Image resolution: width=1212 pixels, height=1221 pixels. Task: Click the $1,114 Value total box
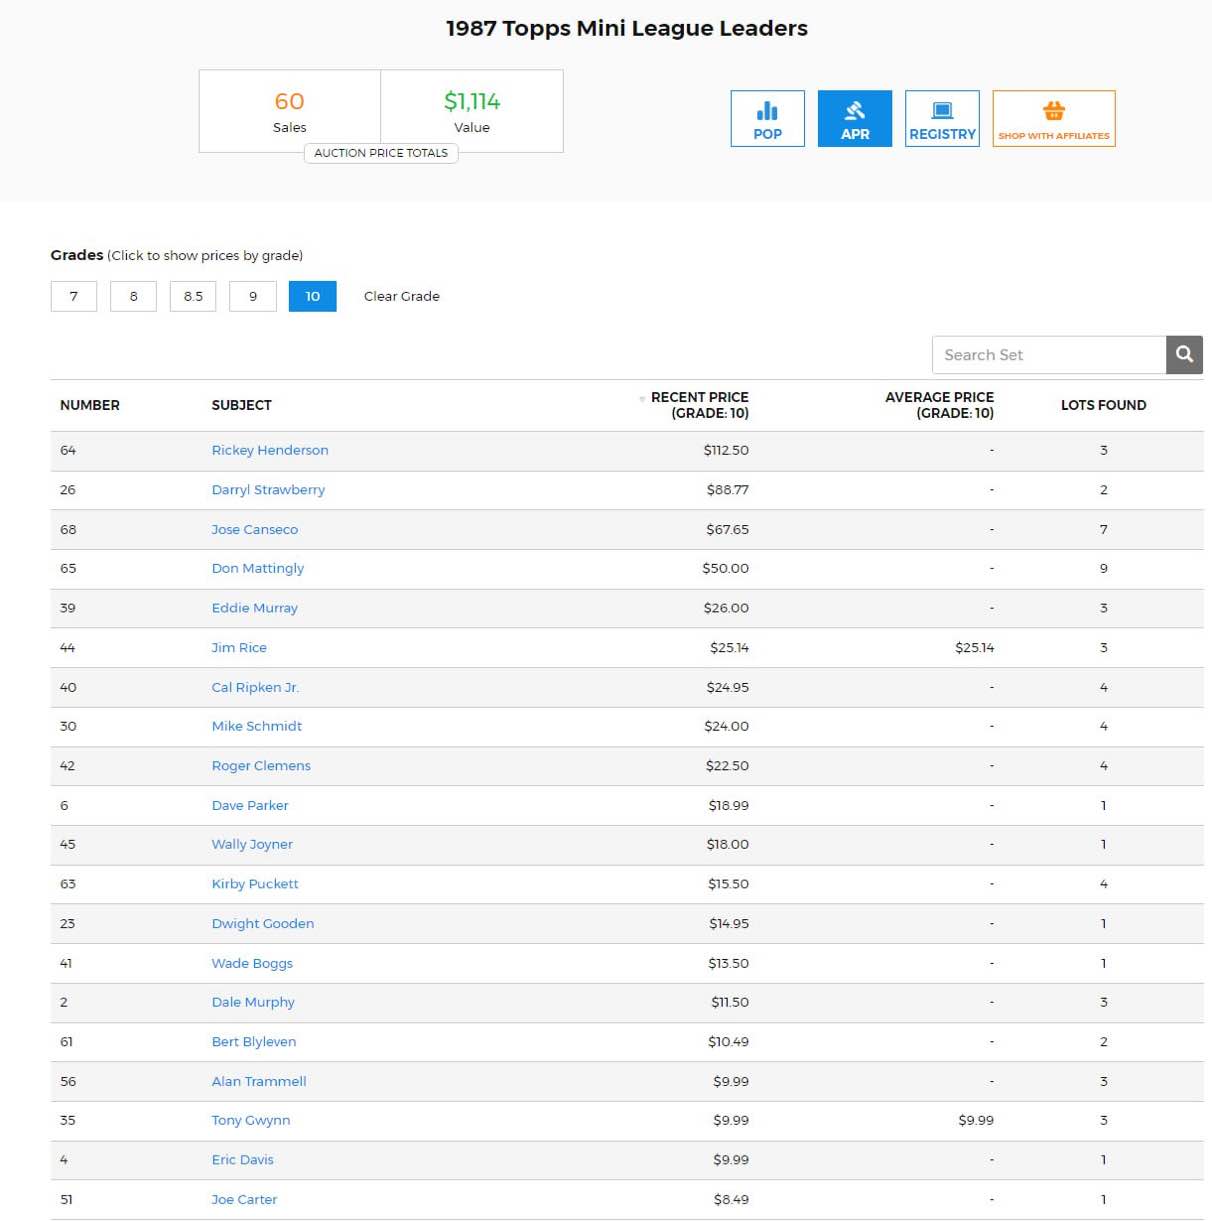point(472,111)
